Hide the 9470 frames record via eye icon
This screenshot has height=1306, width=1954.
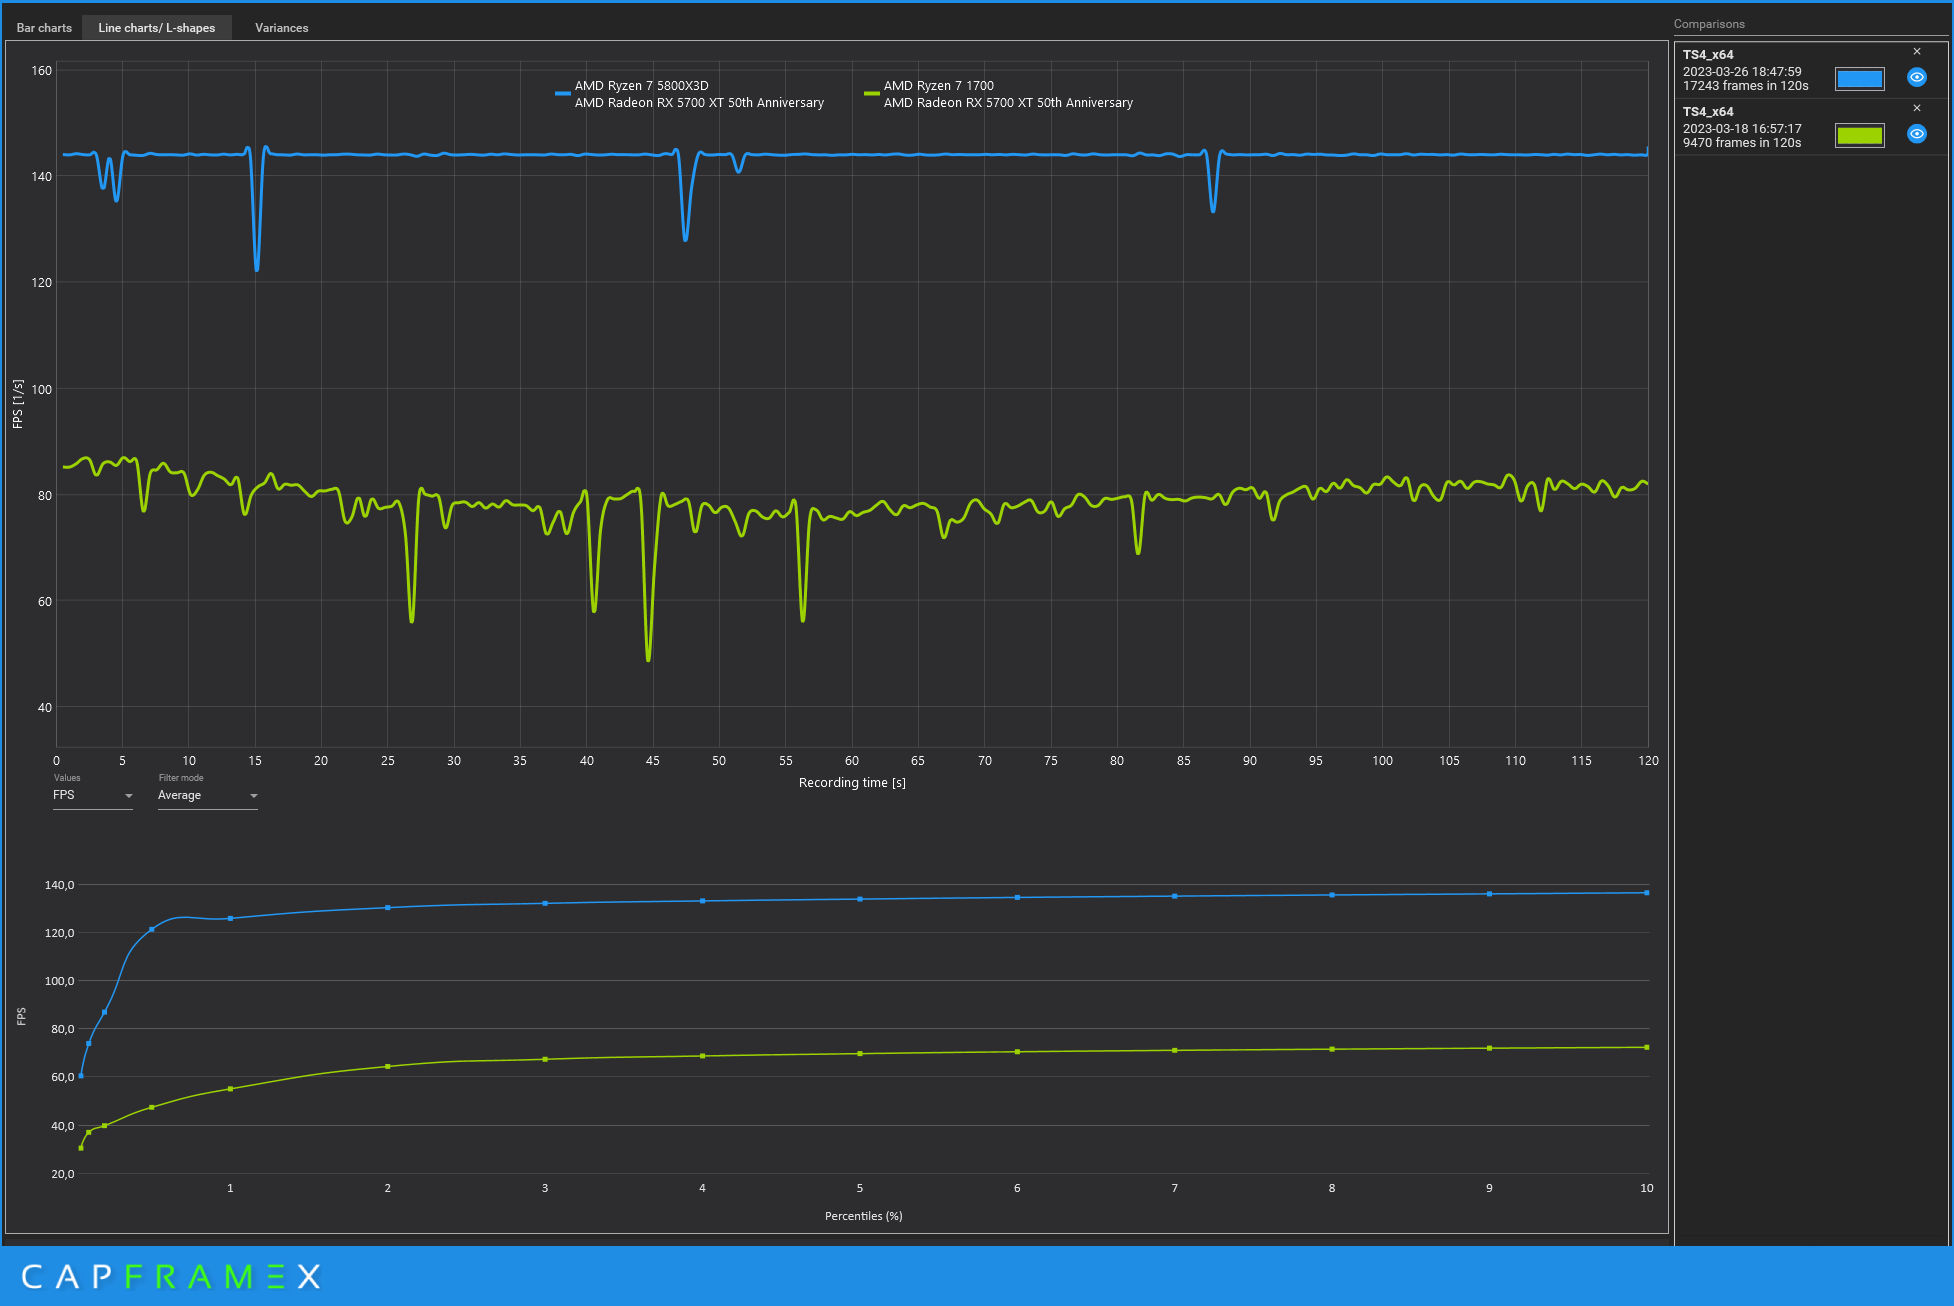click(x=1916, y=134)
